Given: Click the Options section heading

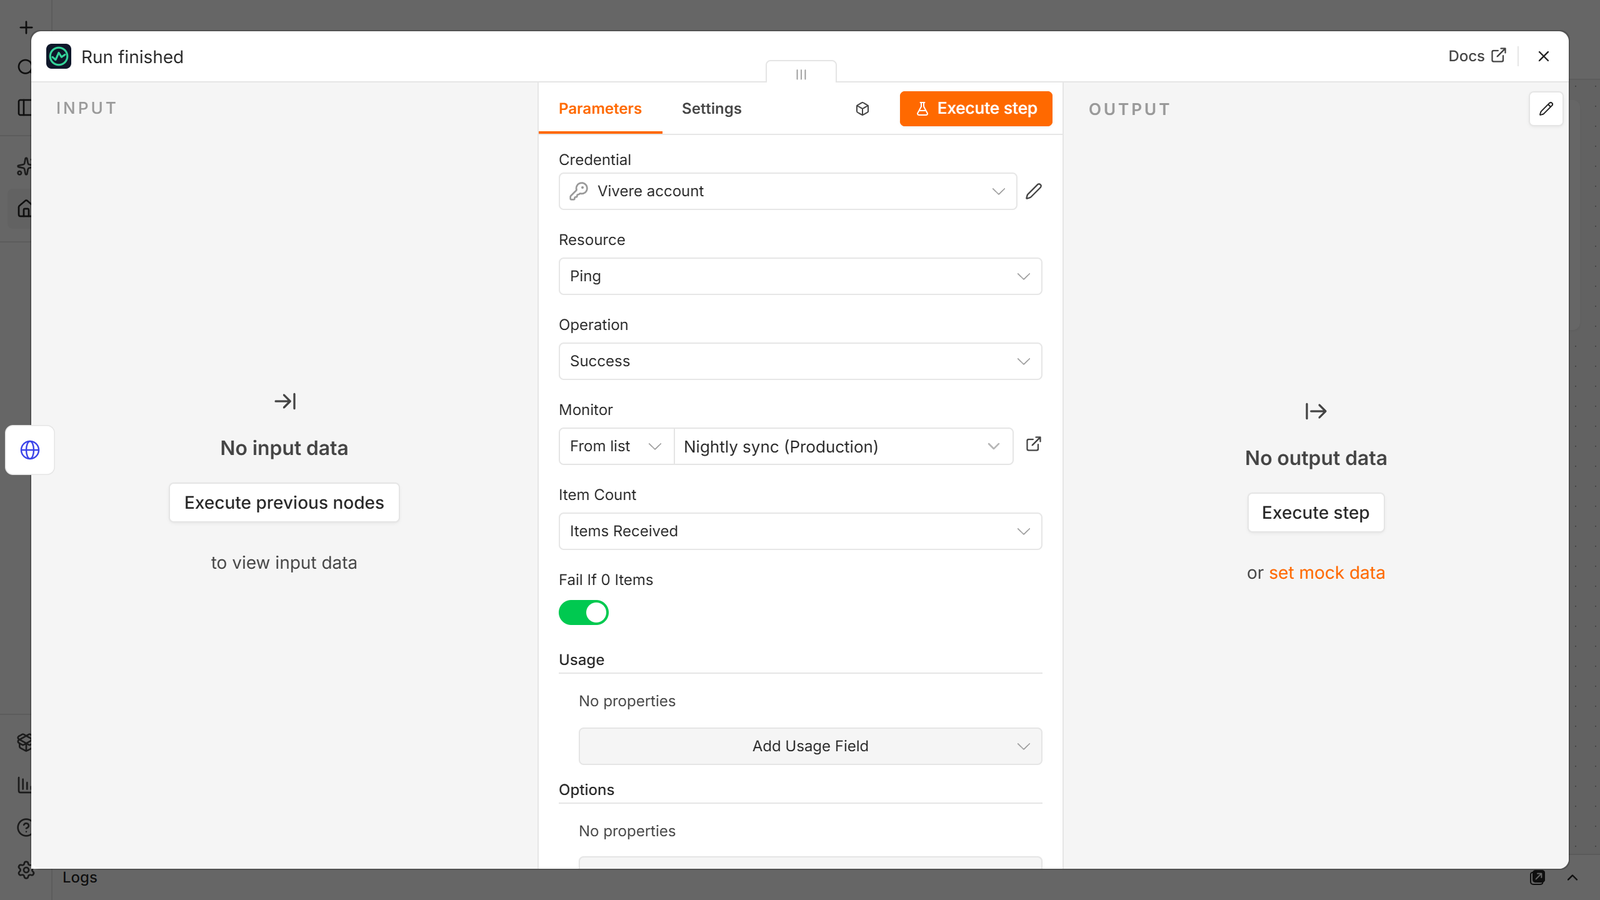Looking at the screenshot, I should coord(587,790).
